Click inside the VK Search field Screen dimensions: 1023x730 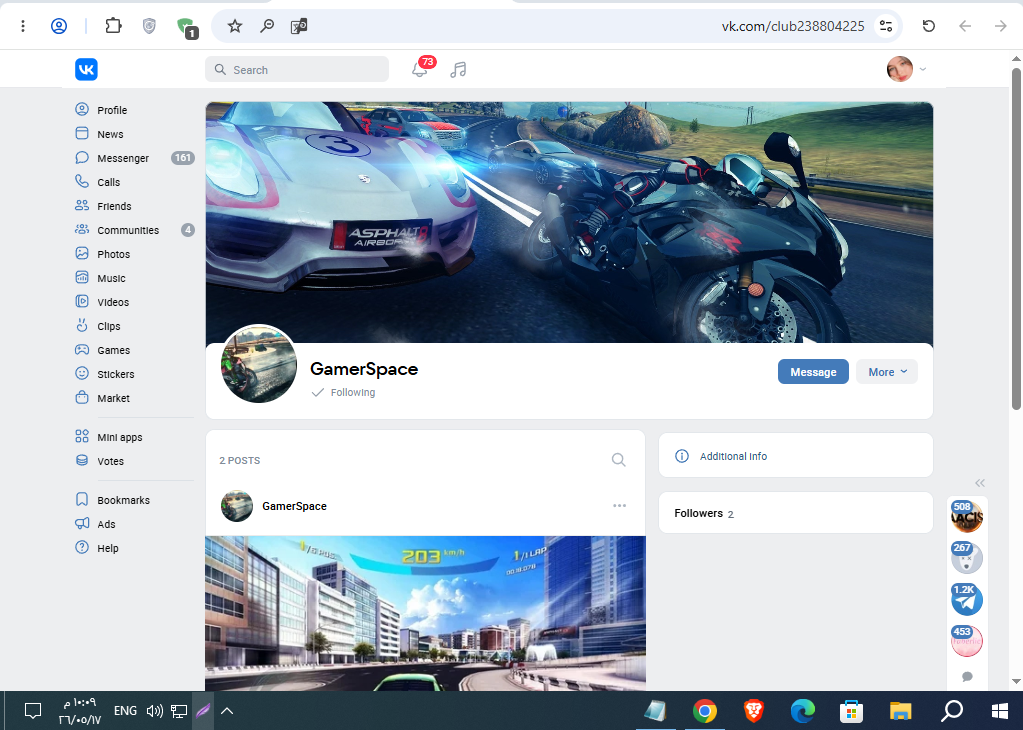297,69
